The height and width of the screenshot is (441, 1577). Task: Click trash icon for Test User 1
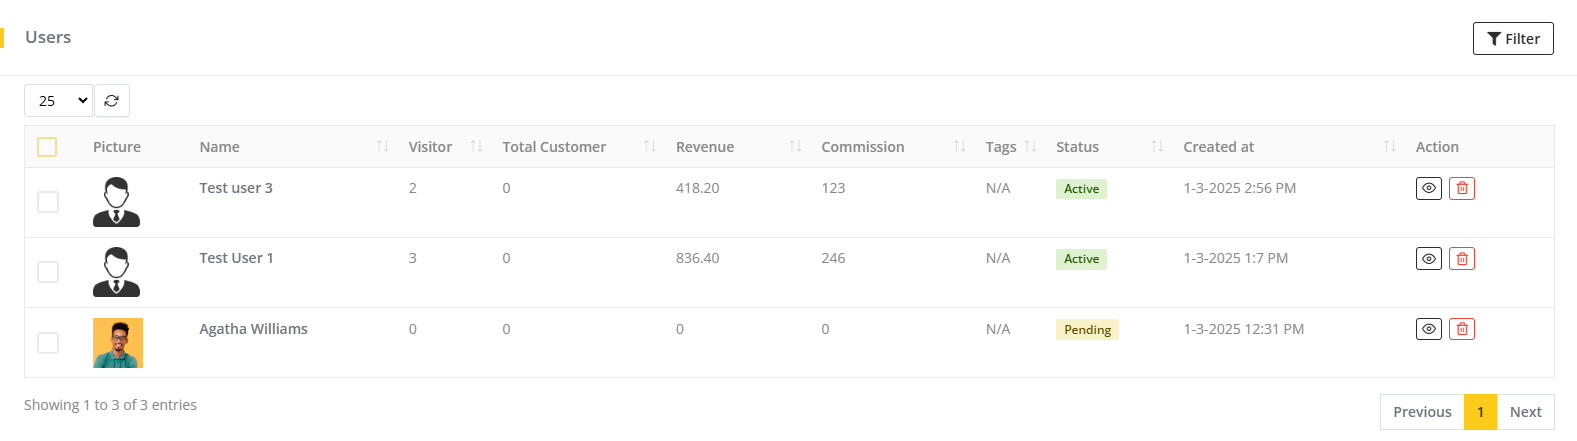(x=1461, y=259)
